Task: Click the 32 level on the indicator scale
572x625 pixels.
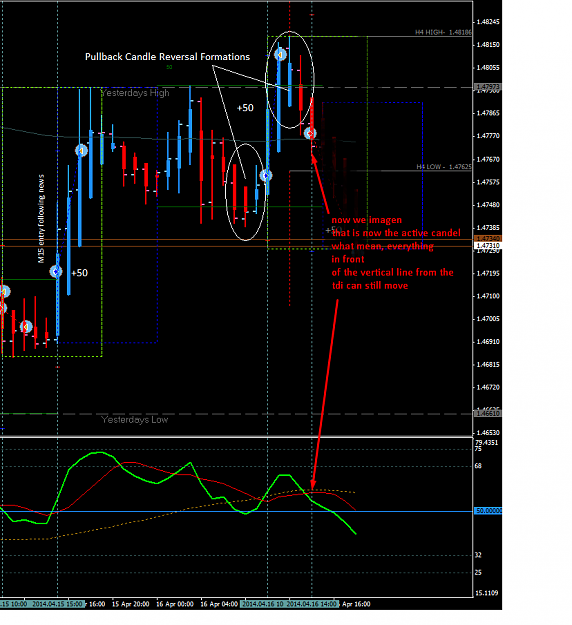Action: click(478, 555)
